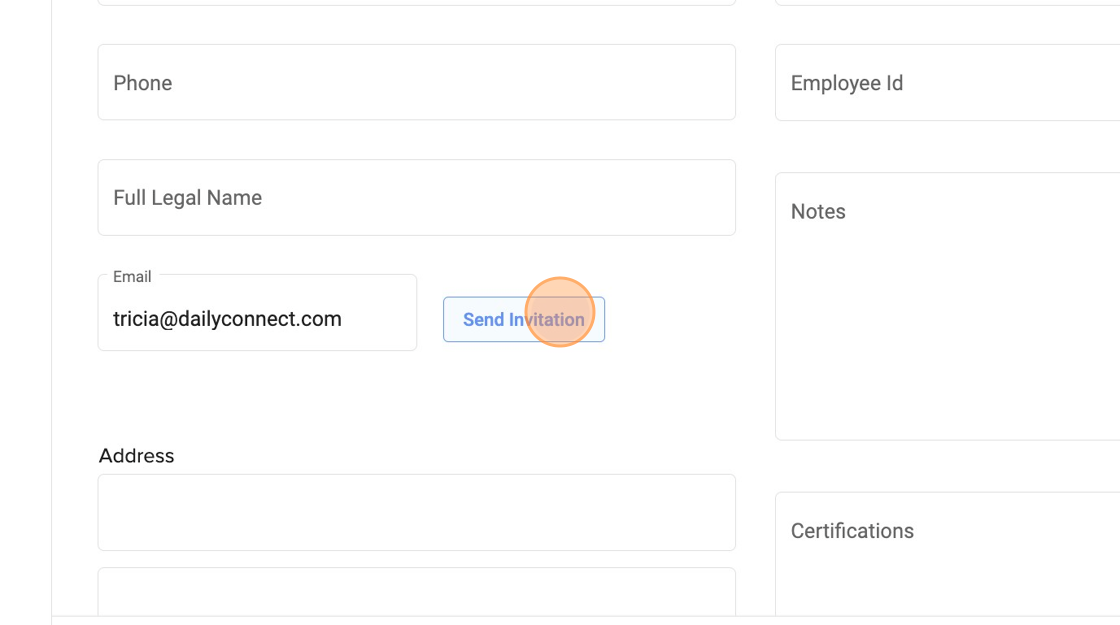Click the empty area below Send Invitation
The width and height of the screenshot is (1120, 625).
(x=523, y=395)
